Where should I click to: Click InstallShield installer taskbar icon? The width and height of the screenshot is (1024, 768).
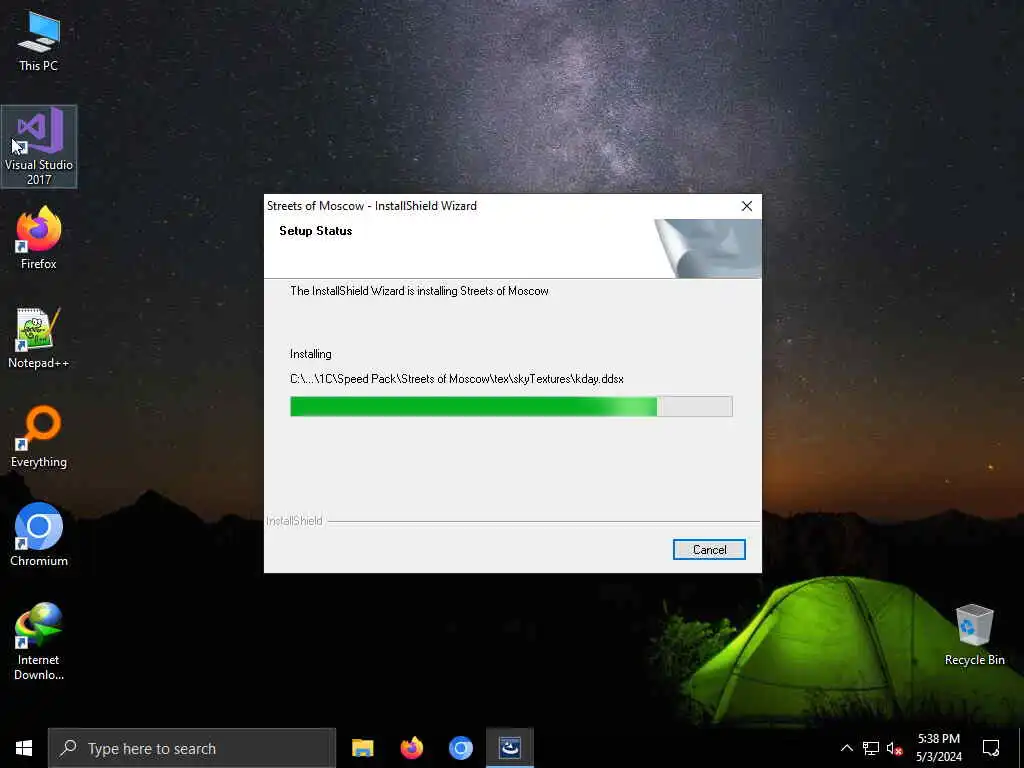(509, 748)
